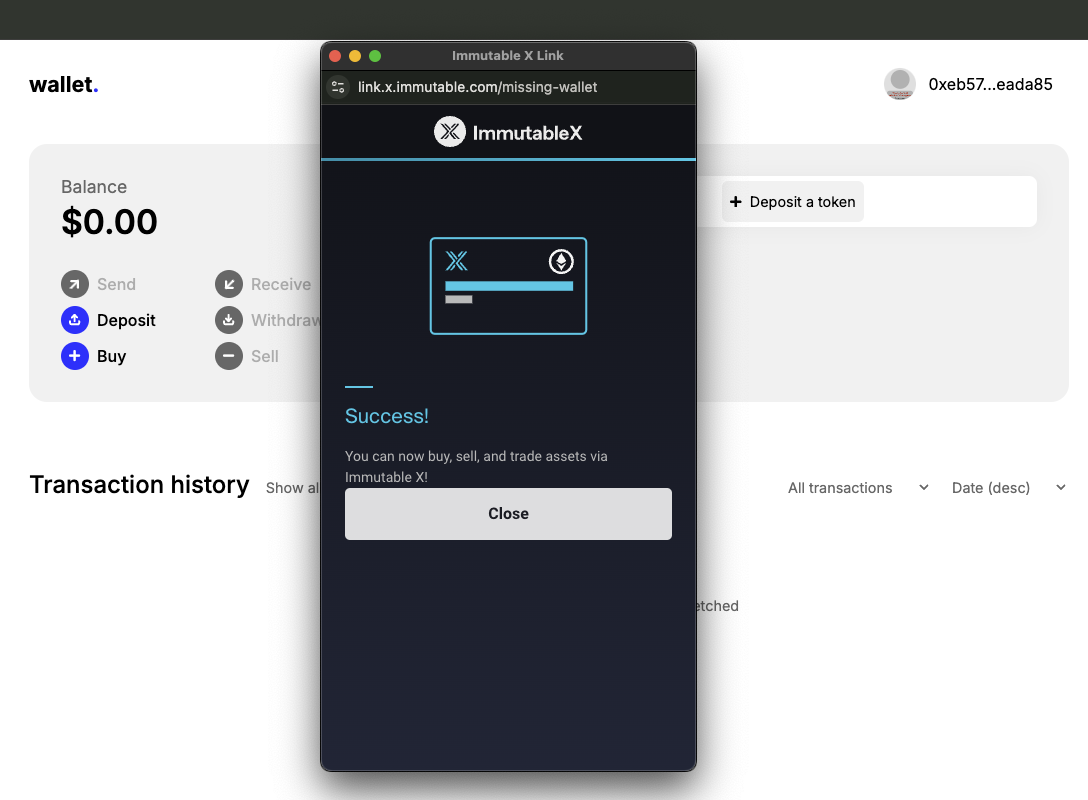Open the All transactions filter dropdown
The image size is (1088, 800).
pos(858,488)
